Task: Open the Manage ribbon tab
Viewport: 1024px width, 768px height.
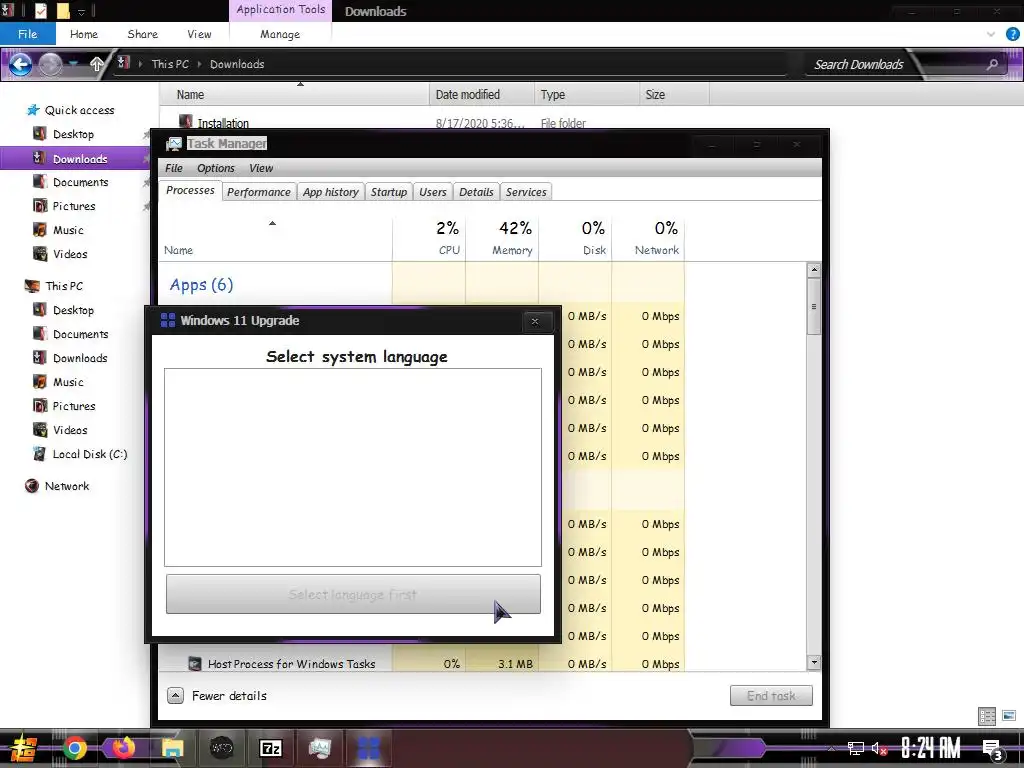Action: coord(280,34)
